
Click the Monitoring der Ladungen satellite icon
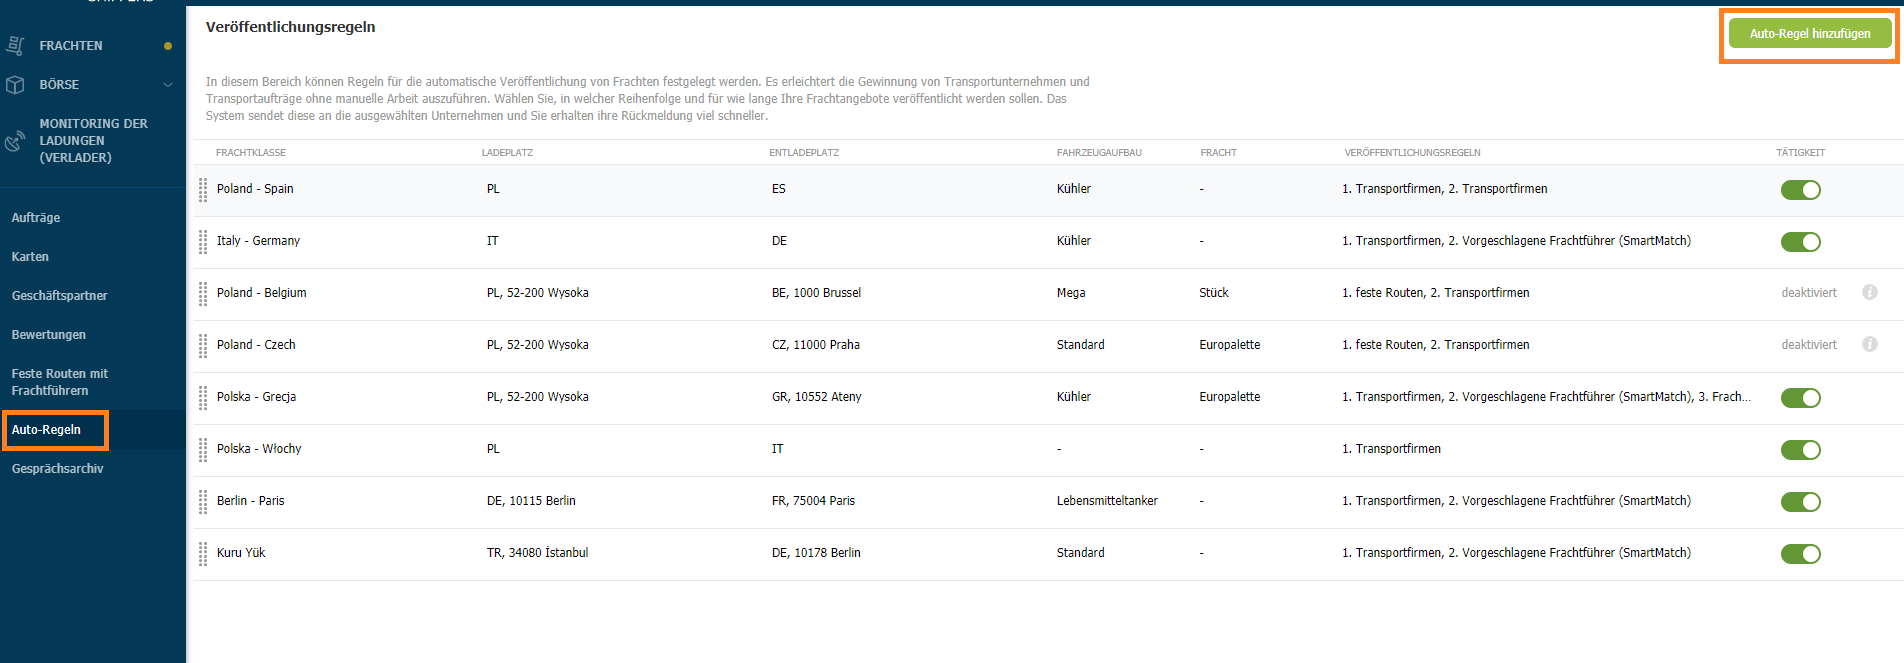15,141
